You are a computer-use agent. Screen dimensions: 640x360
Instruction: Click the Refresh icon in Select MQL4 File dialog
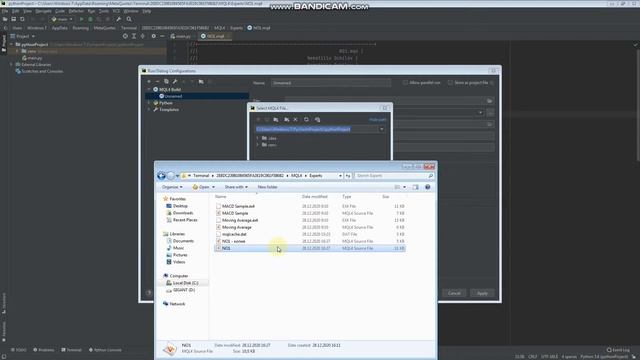pyautogui.click(x=306, y=120)
